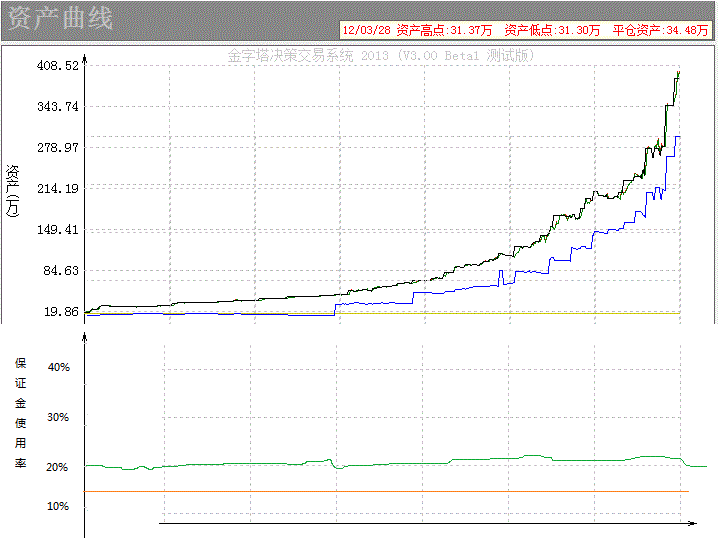Click the 408.52 y-axis label

(58, 66)
